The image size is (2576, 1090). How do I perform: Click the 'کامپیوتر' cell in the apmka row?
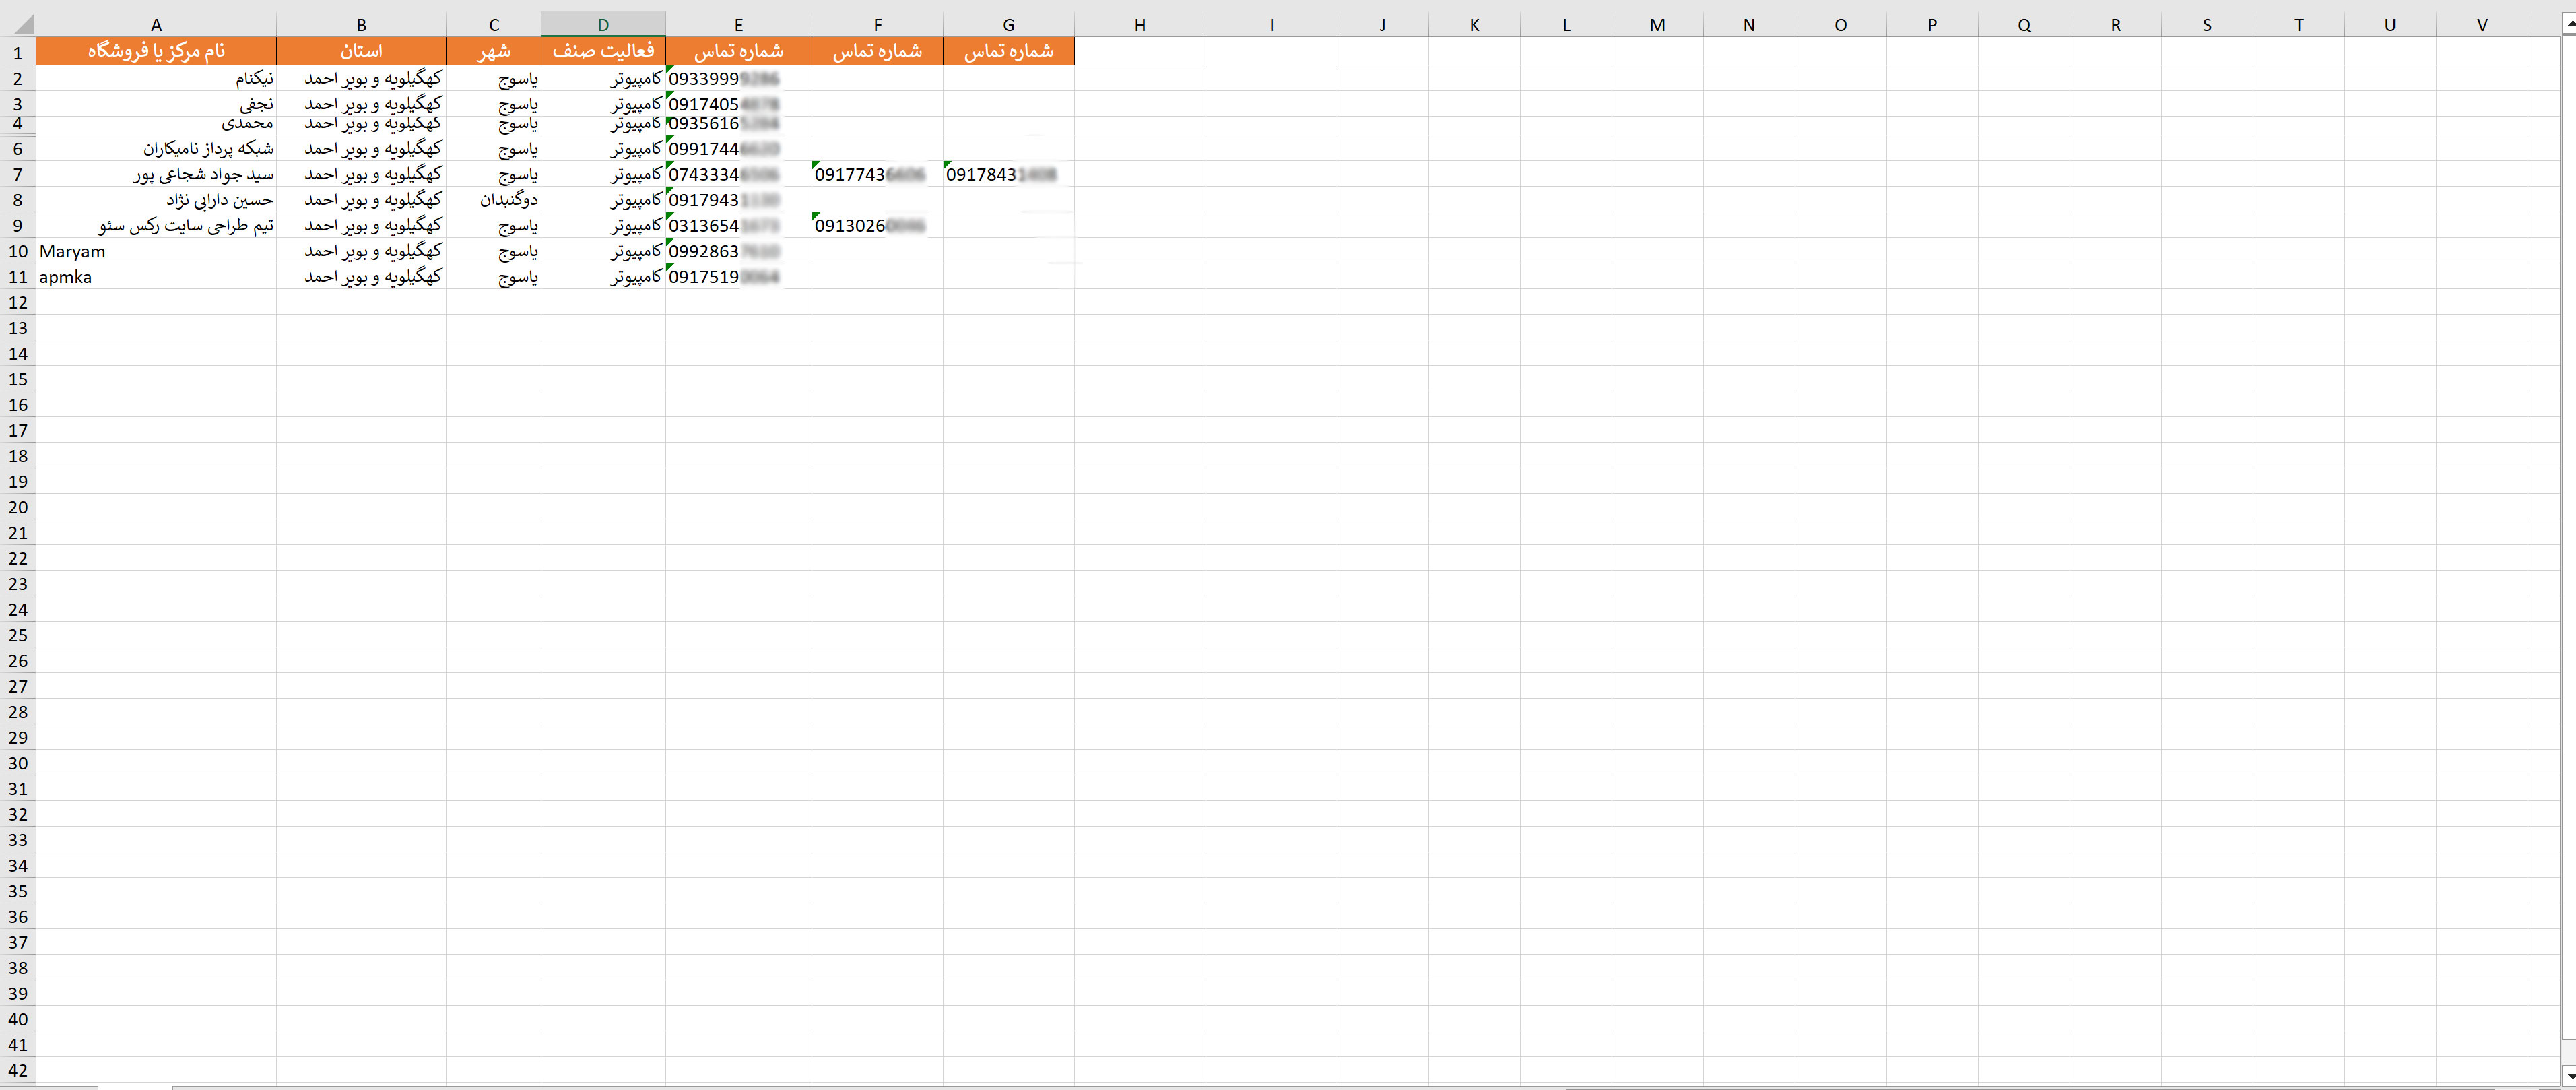pyautogui.click(x=603, y=277)
